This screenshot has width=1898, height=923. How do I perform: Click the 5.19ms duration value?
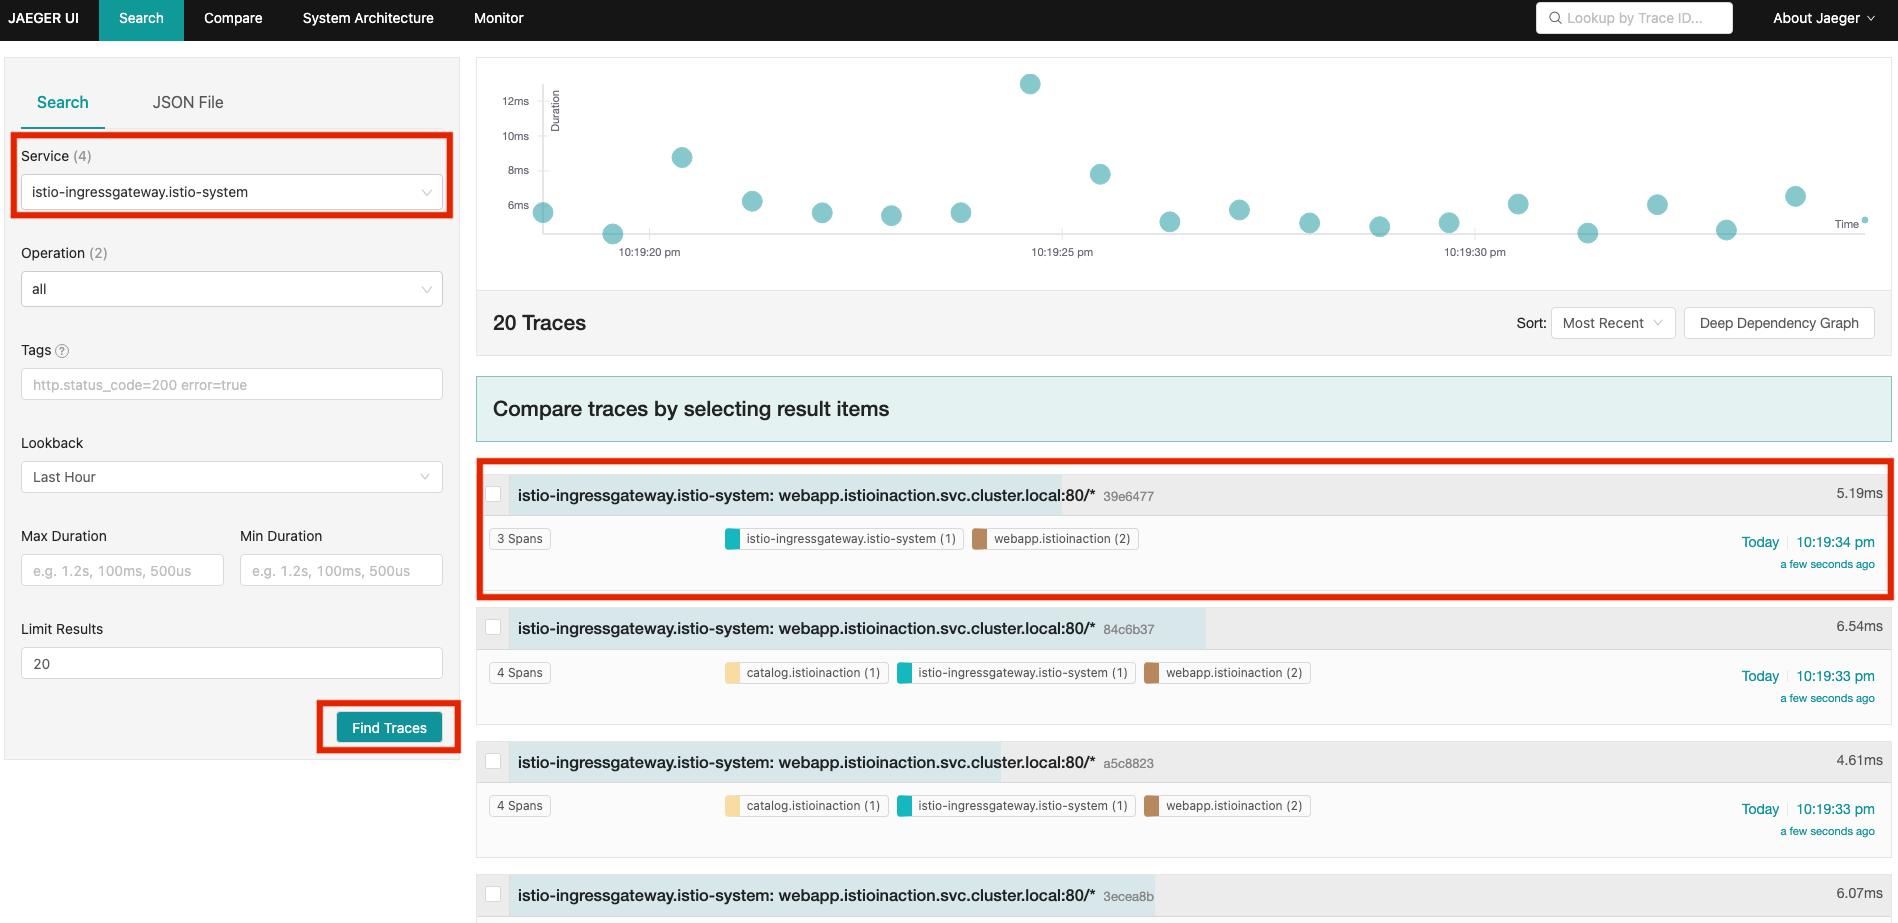[1859, 493]
